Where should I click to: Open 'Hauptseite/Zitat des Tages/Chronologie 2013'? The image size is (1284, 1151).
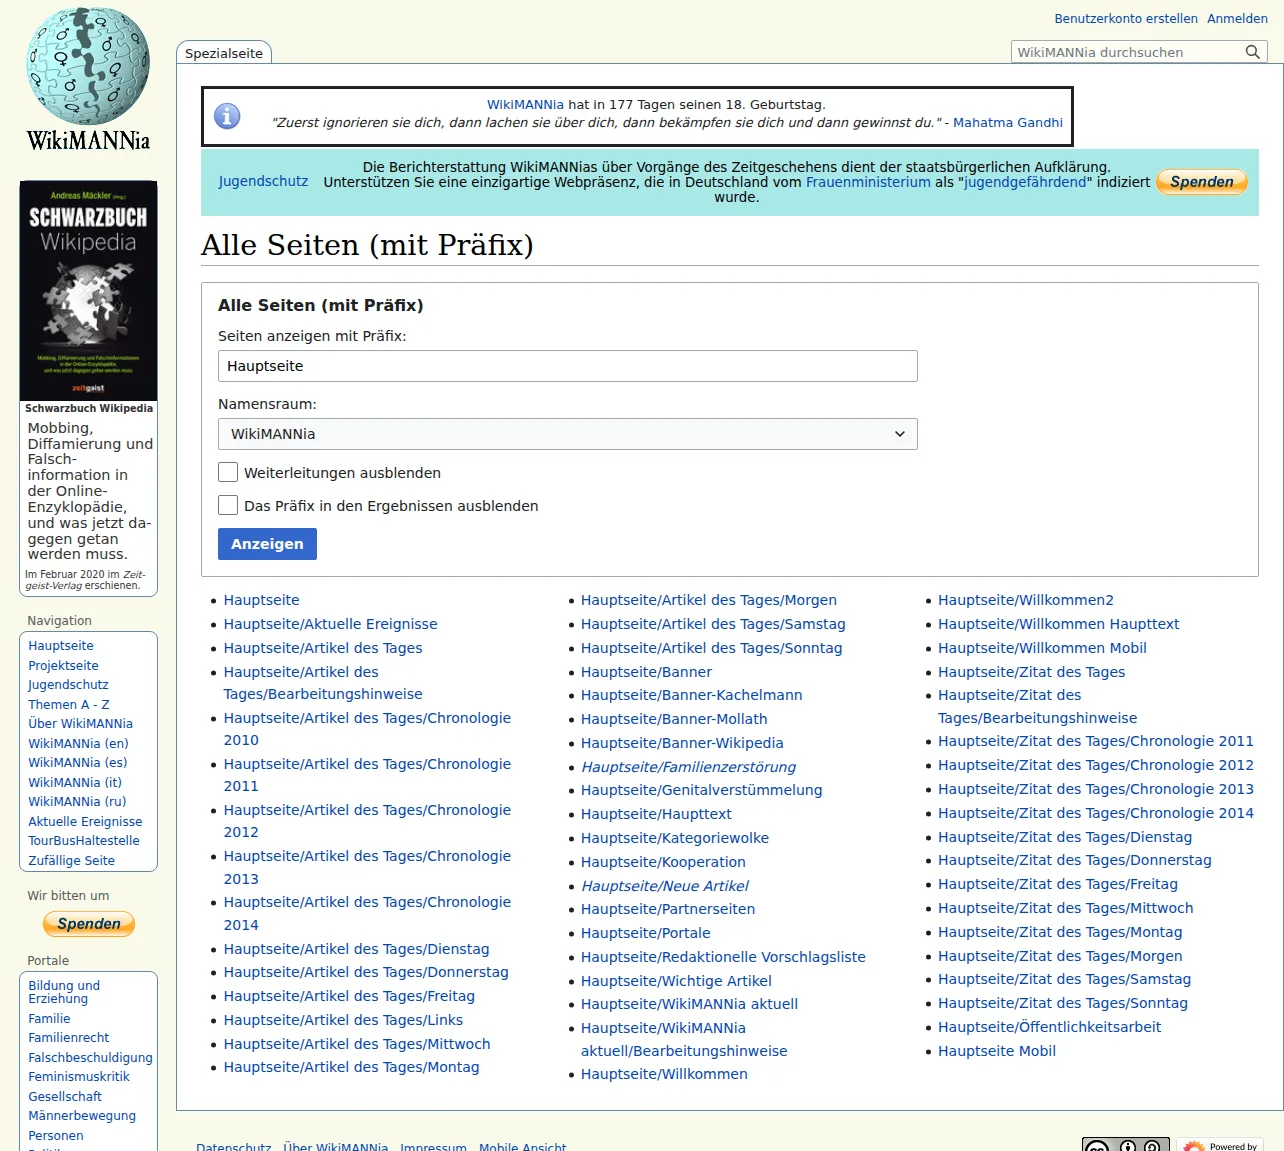1096,789
